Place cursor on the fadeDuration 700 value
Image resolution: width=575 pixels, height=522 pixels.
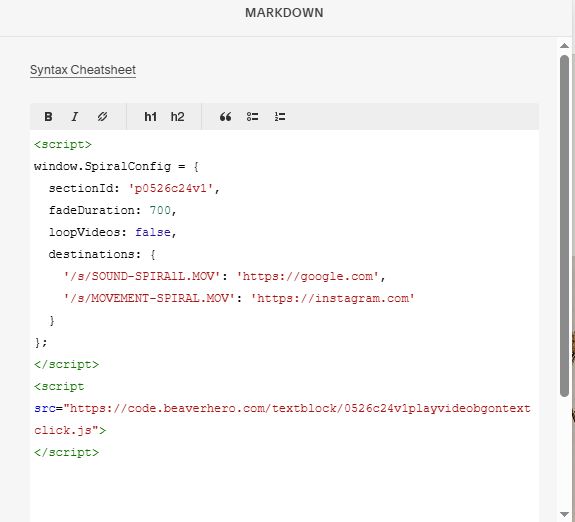160,210
